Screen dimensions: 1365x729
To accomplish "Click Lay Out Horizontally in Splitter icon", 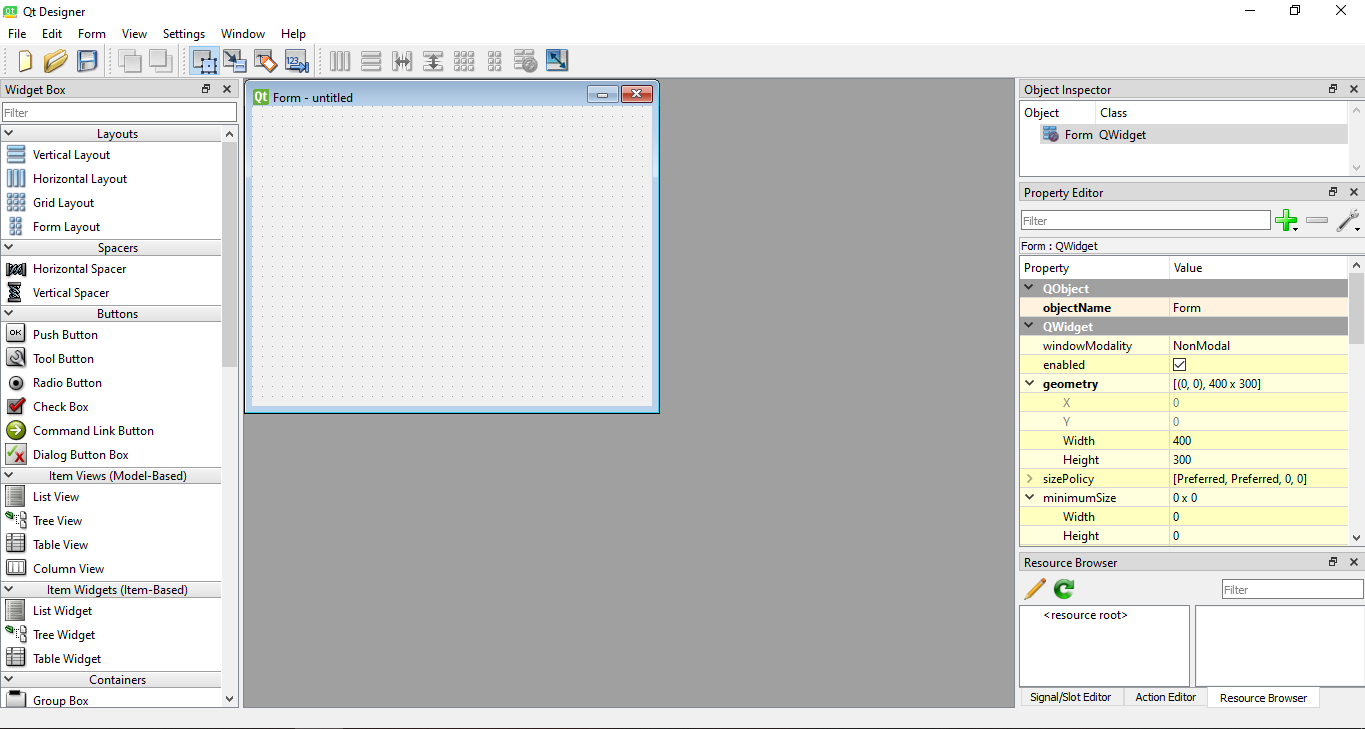I will [x=402, y=61].
